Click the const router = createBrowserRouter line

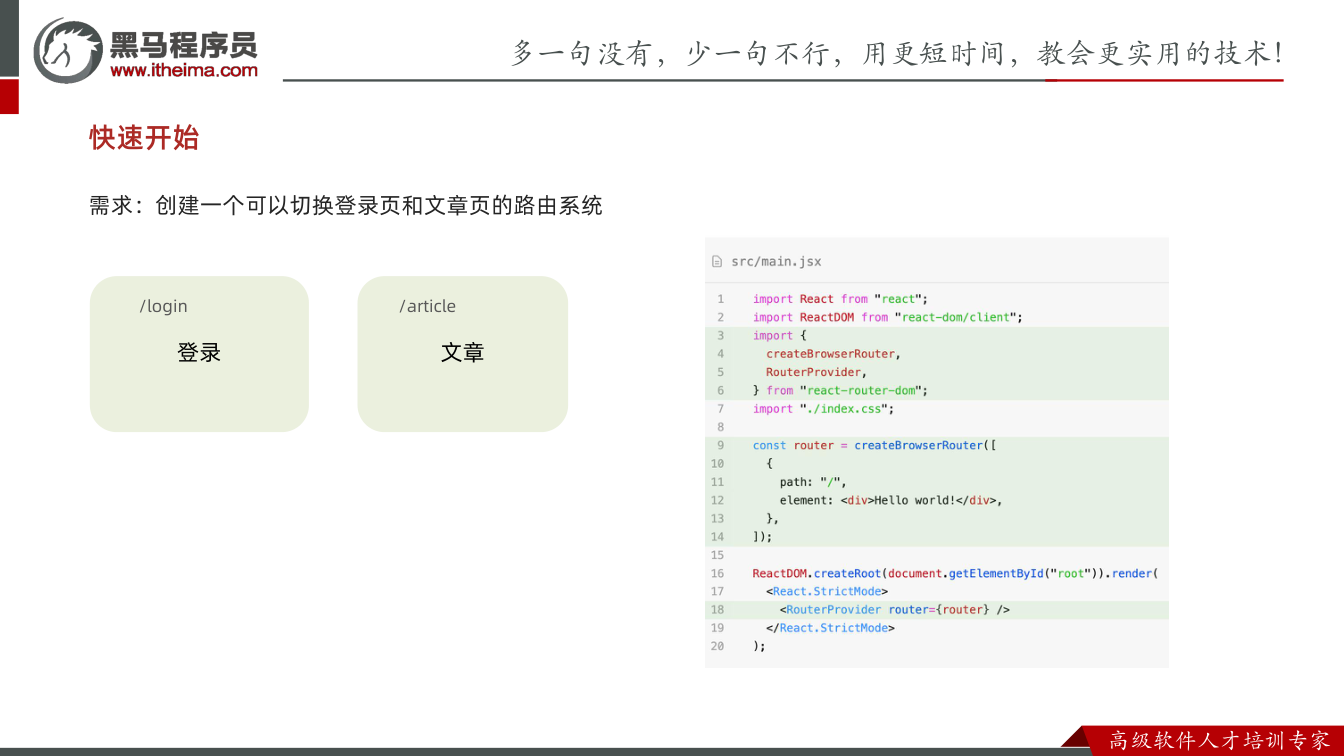(875, 445)
